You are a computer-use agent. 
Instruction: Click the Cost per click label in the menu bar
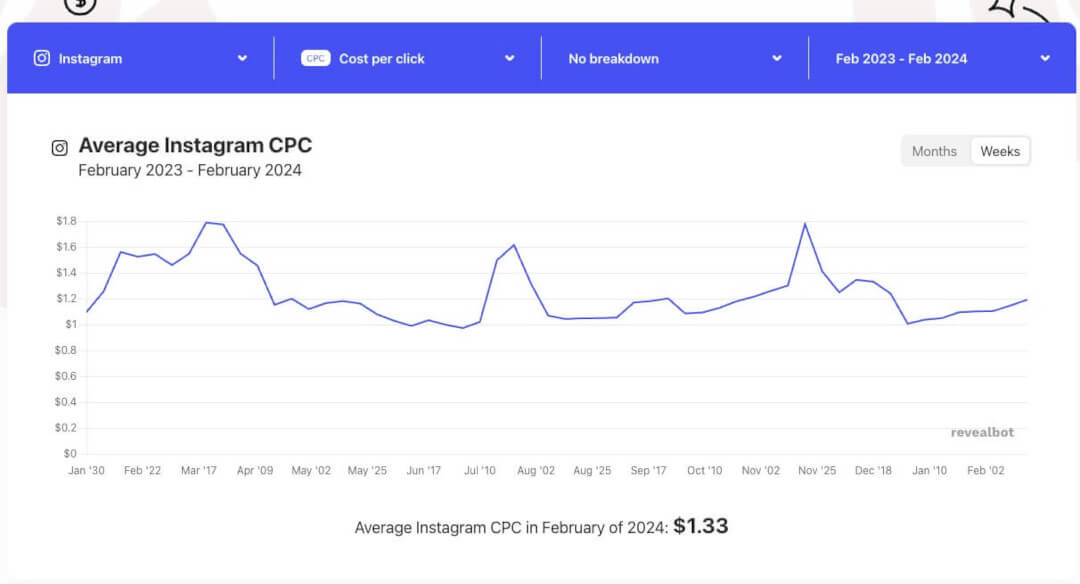[x=383, y=58]
